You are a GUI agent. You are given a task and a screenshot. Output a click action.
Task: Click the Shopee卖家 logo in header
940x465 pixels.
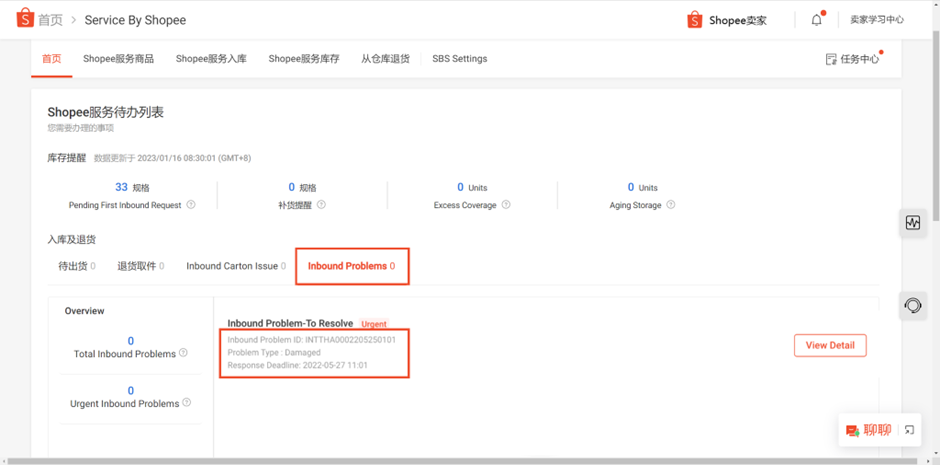(727, 20)
